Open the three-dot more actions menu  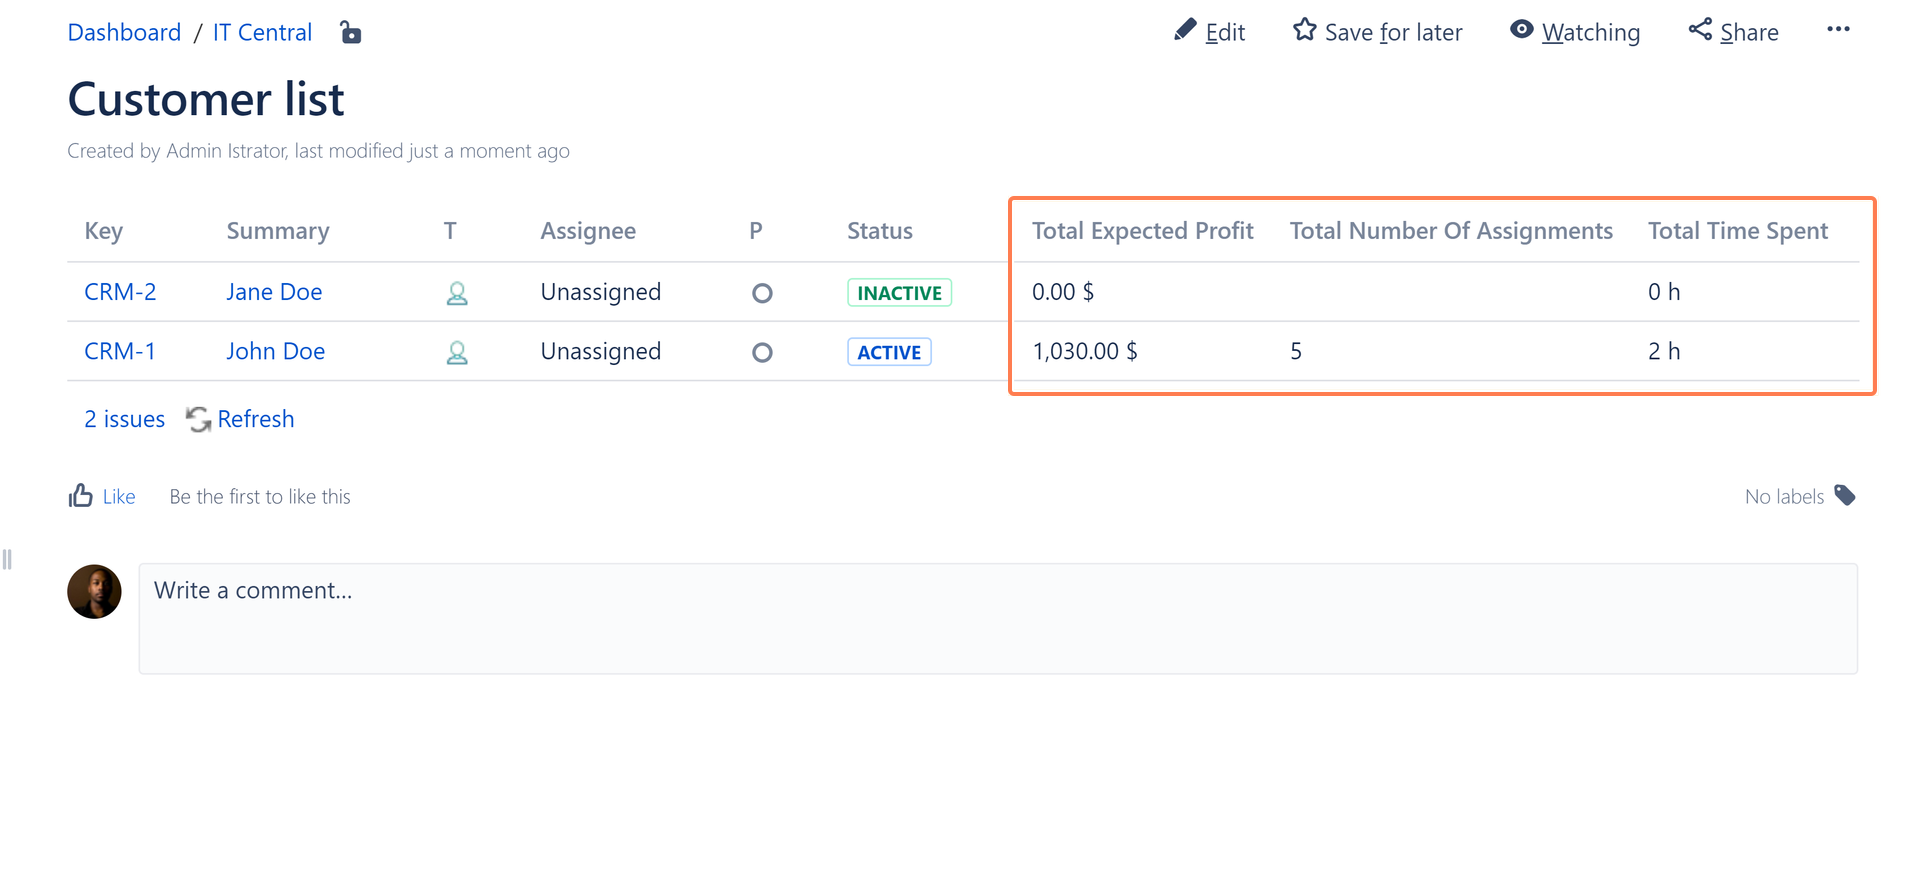(x=1838, y=30)
